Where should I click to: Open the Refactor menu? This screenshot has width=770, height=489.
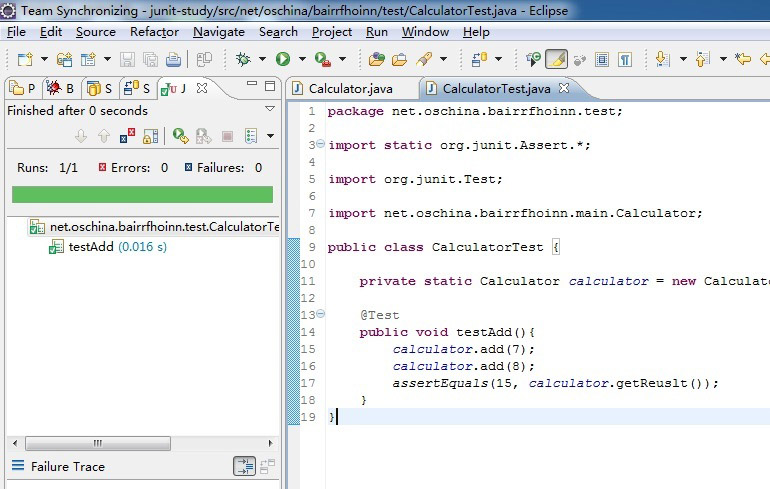coord(154,32)
